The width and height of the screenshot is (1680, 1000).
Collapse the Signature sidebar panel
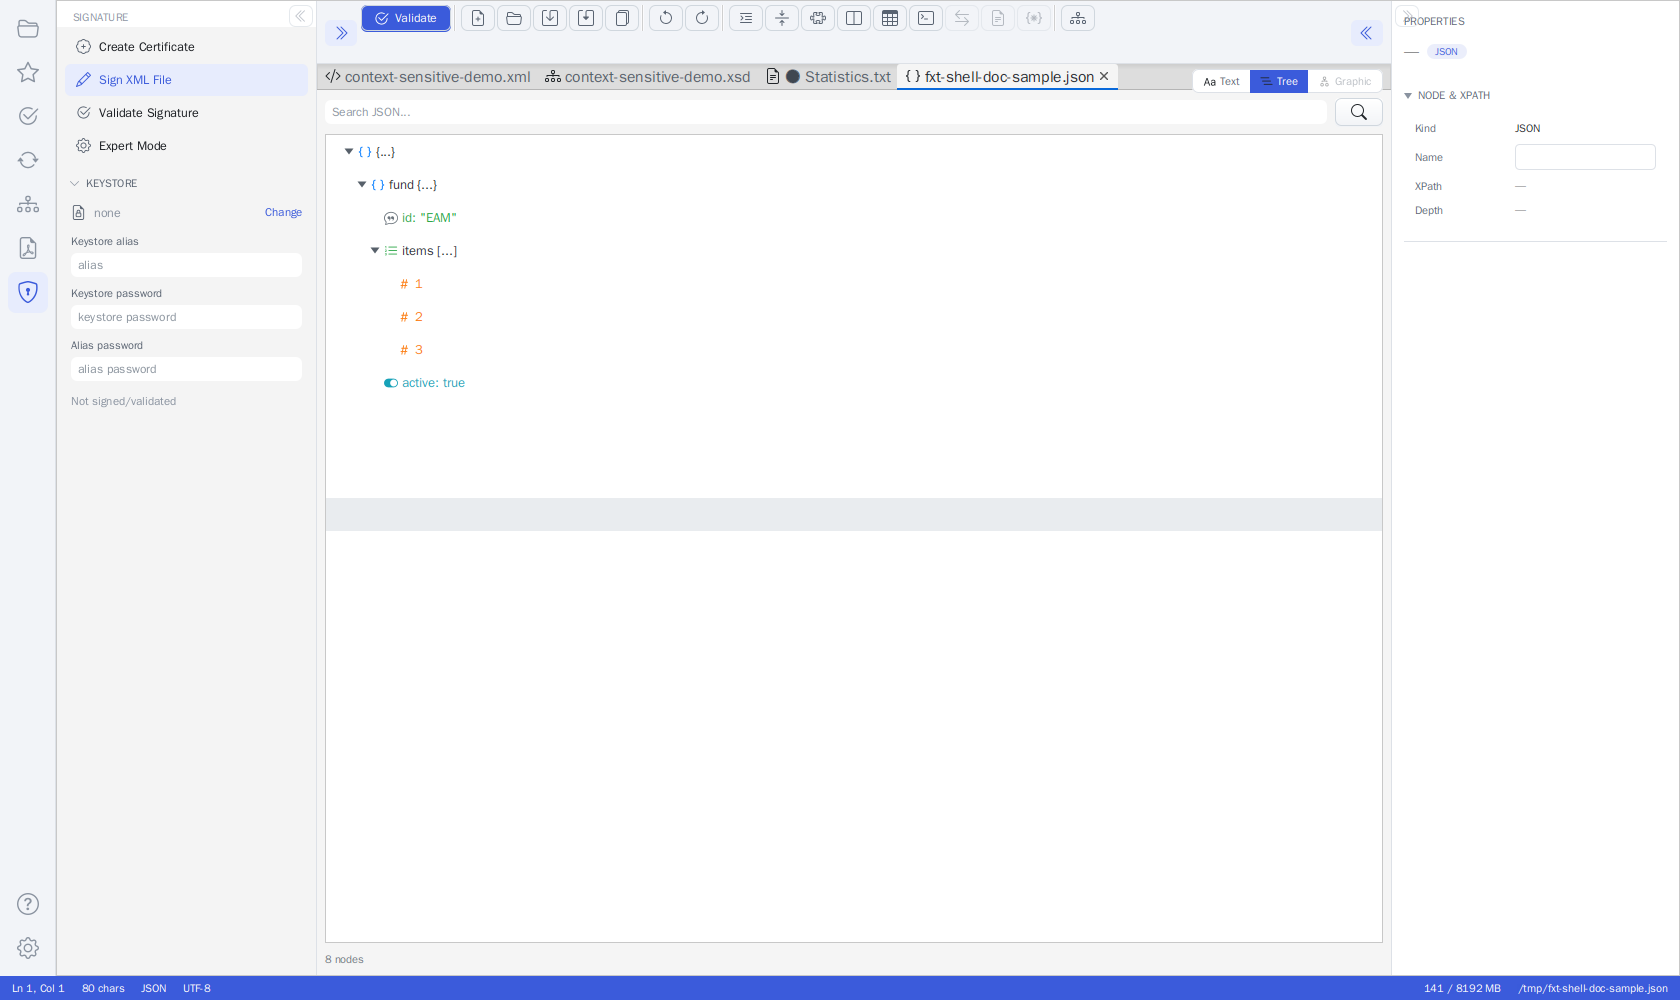pos(300,16)
